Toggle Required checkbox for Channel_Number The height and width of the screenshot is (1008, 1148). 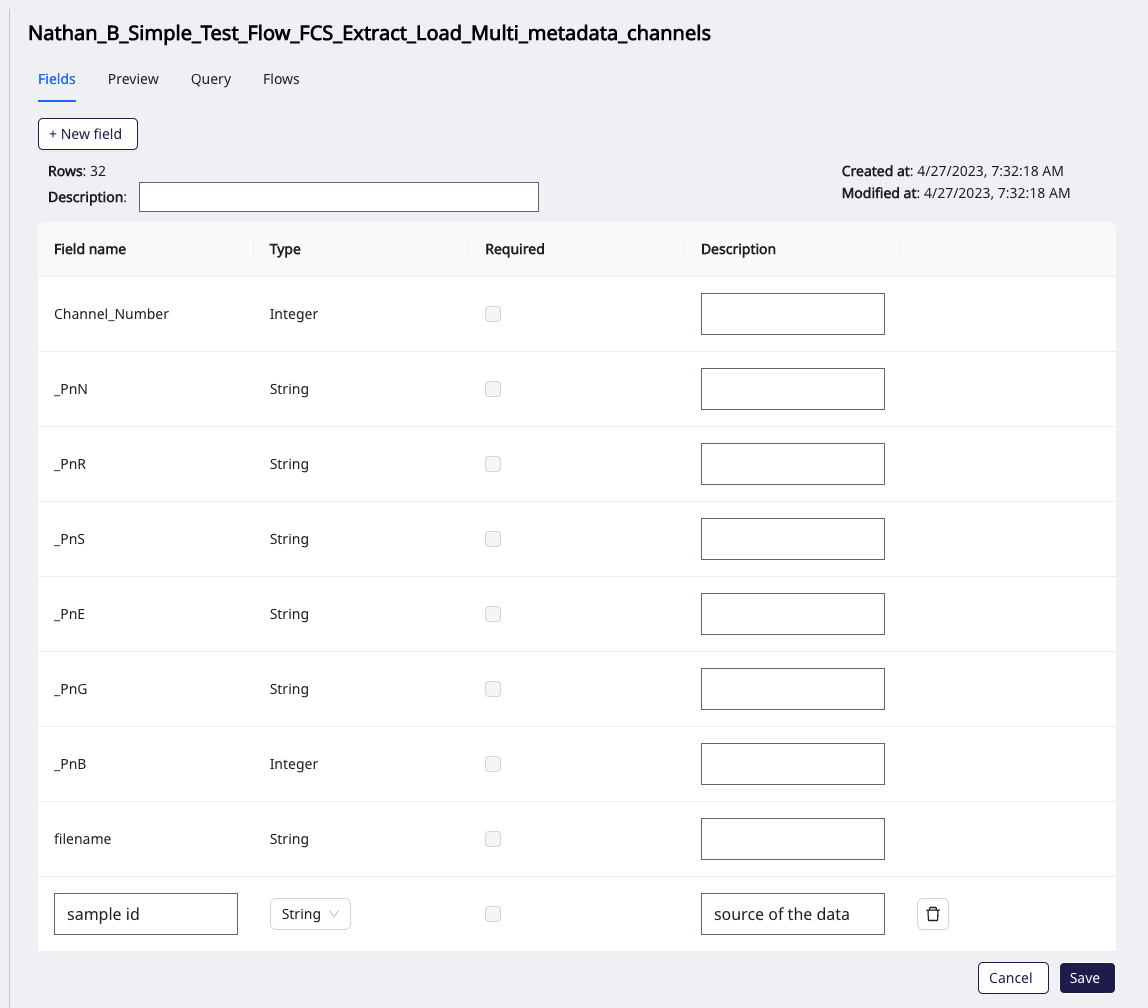click(493, 314)
